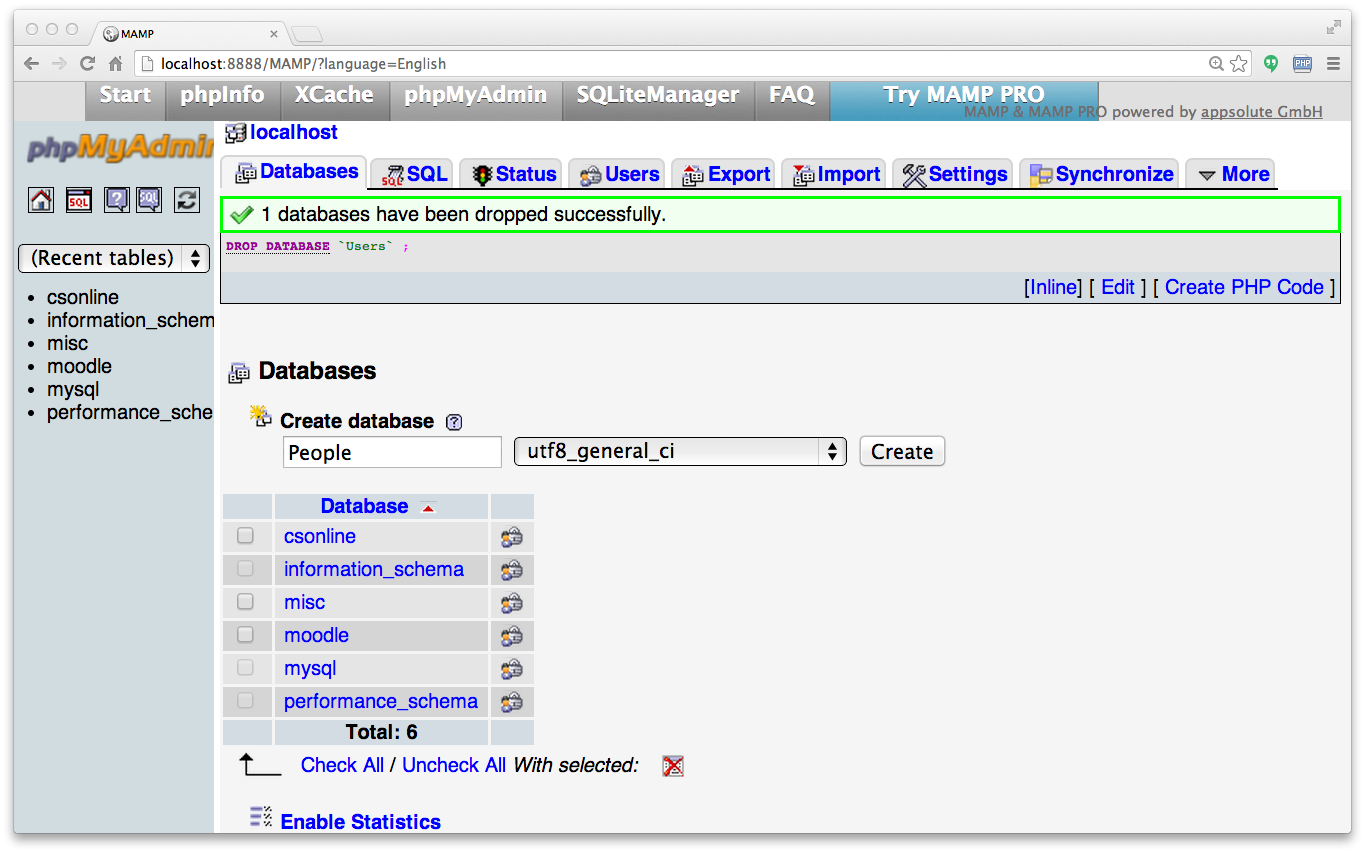Click the privileges icon for misc
This screenshot has width=1365, height=853.
(x=512, y=603)
